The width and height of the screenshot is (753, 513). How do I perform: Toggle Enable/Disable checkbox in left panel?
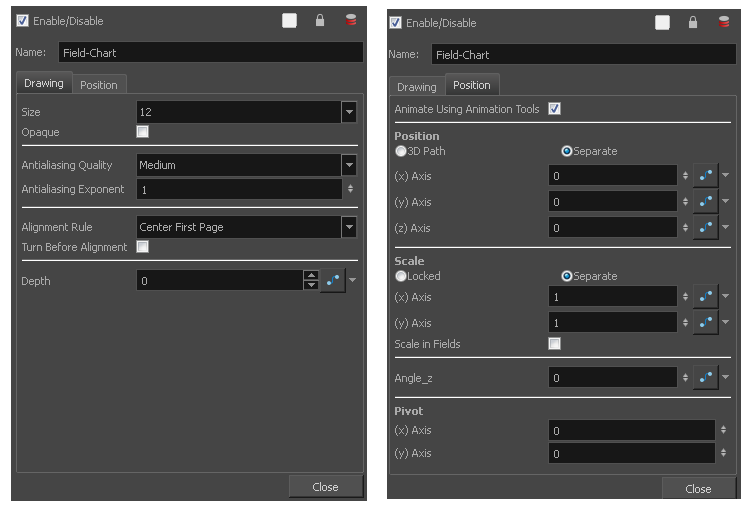point(22,21)
